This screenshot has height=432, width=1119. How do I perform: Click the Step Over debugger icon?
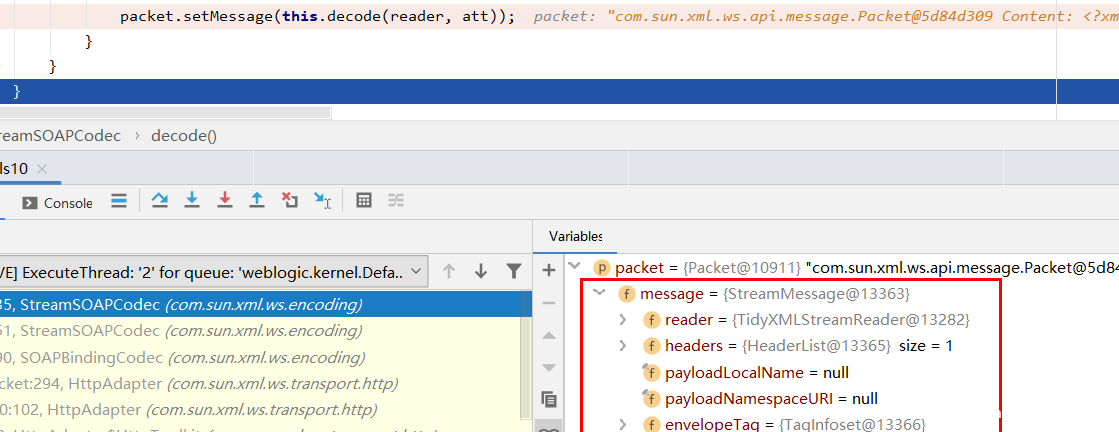(159, 200)
